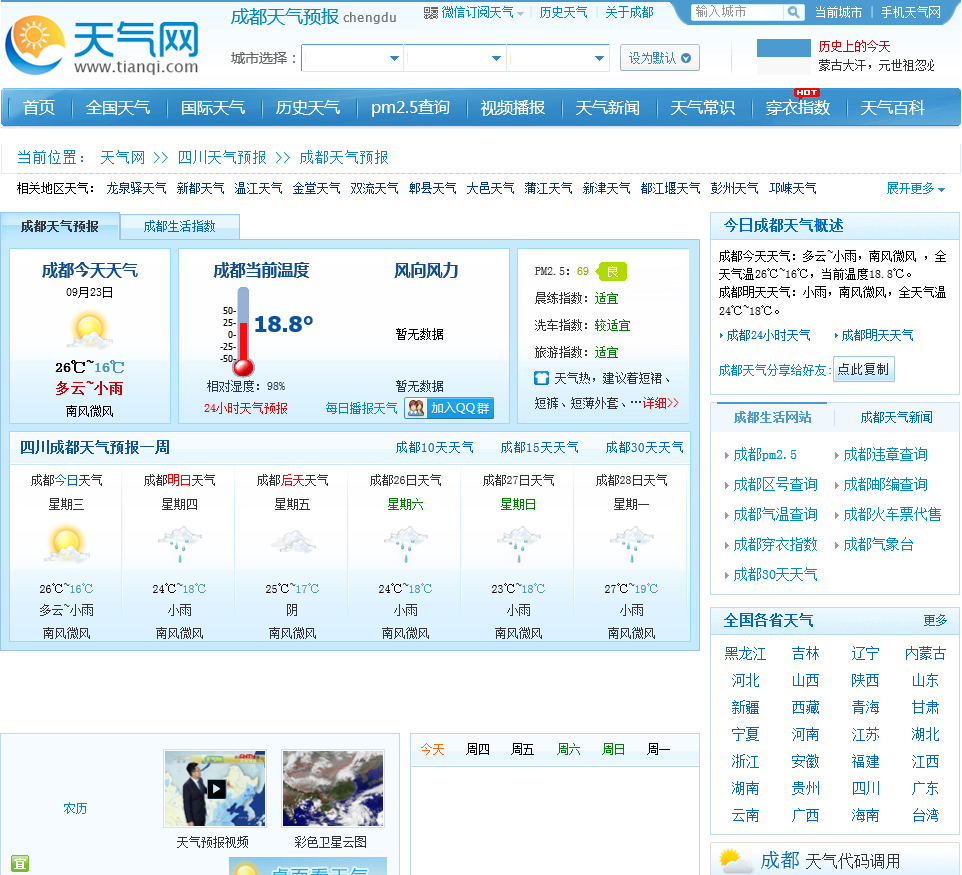Open the second city selection dropdown
The width and height of the screenshot is (962, 875).
455,58
